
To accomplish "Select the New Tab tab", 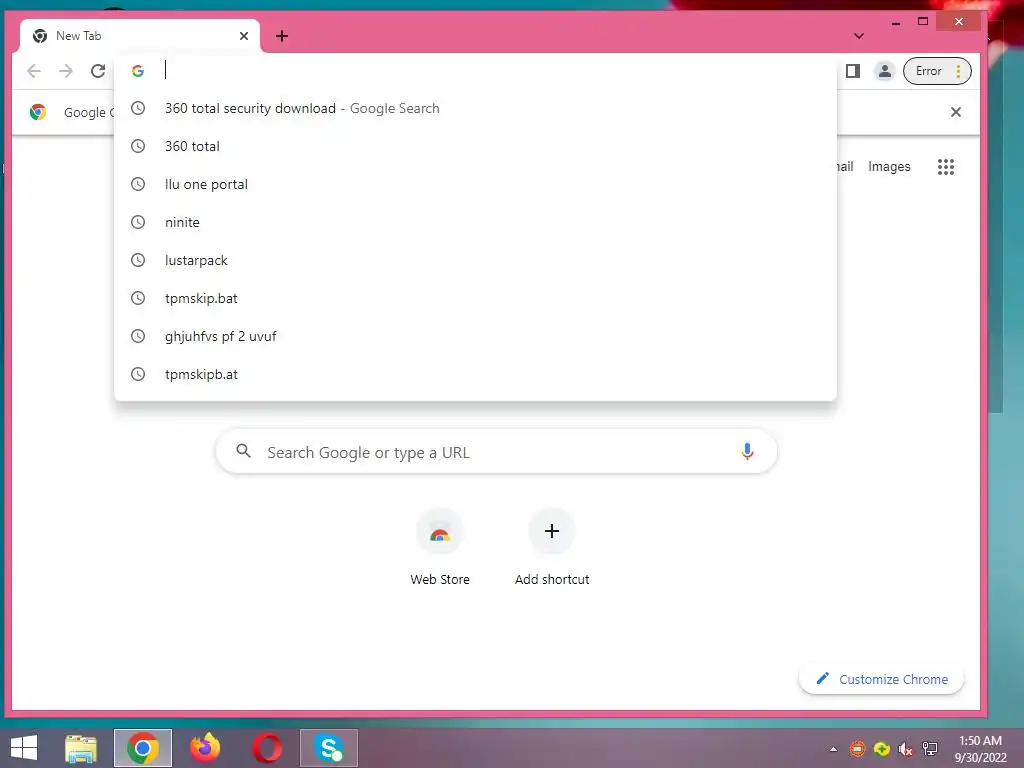I will point(140,36).
